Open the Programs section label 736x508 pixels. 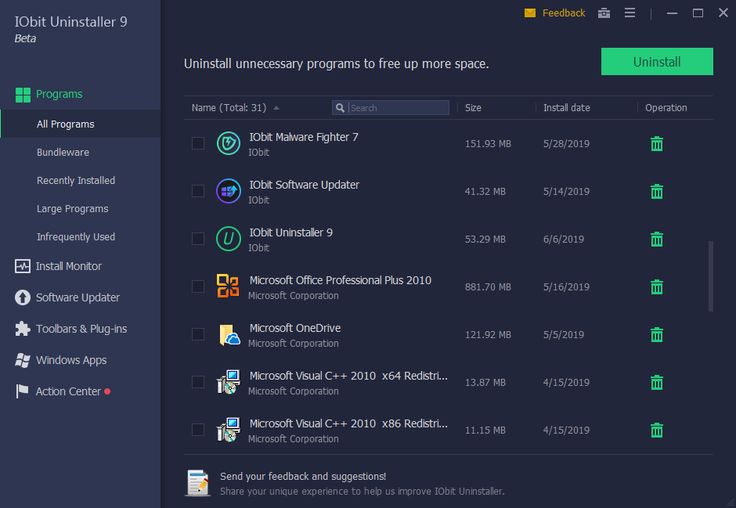59,94
